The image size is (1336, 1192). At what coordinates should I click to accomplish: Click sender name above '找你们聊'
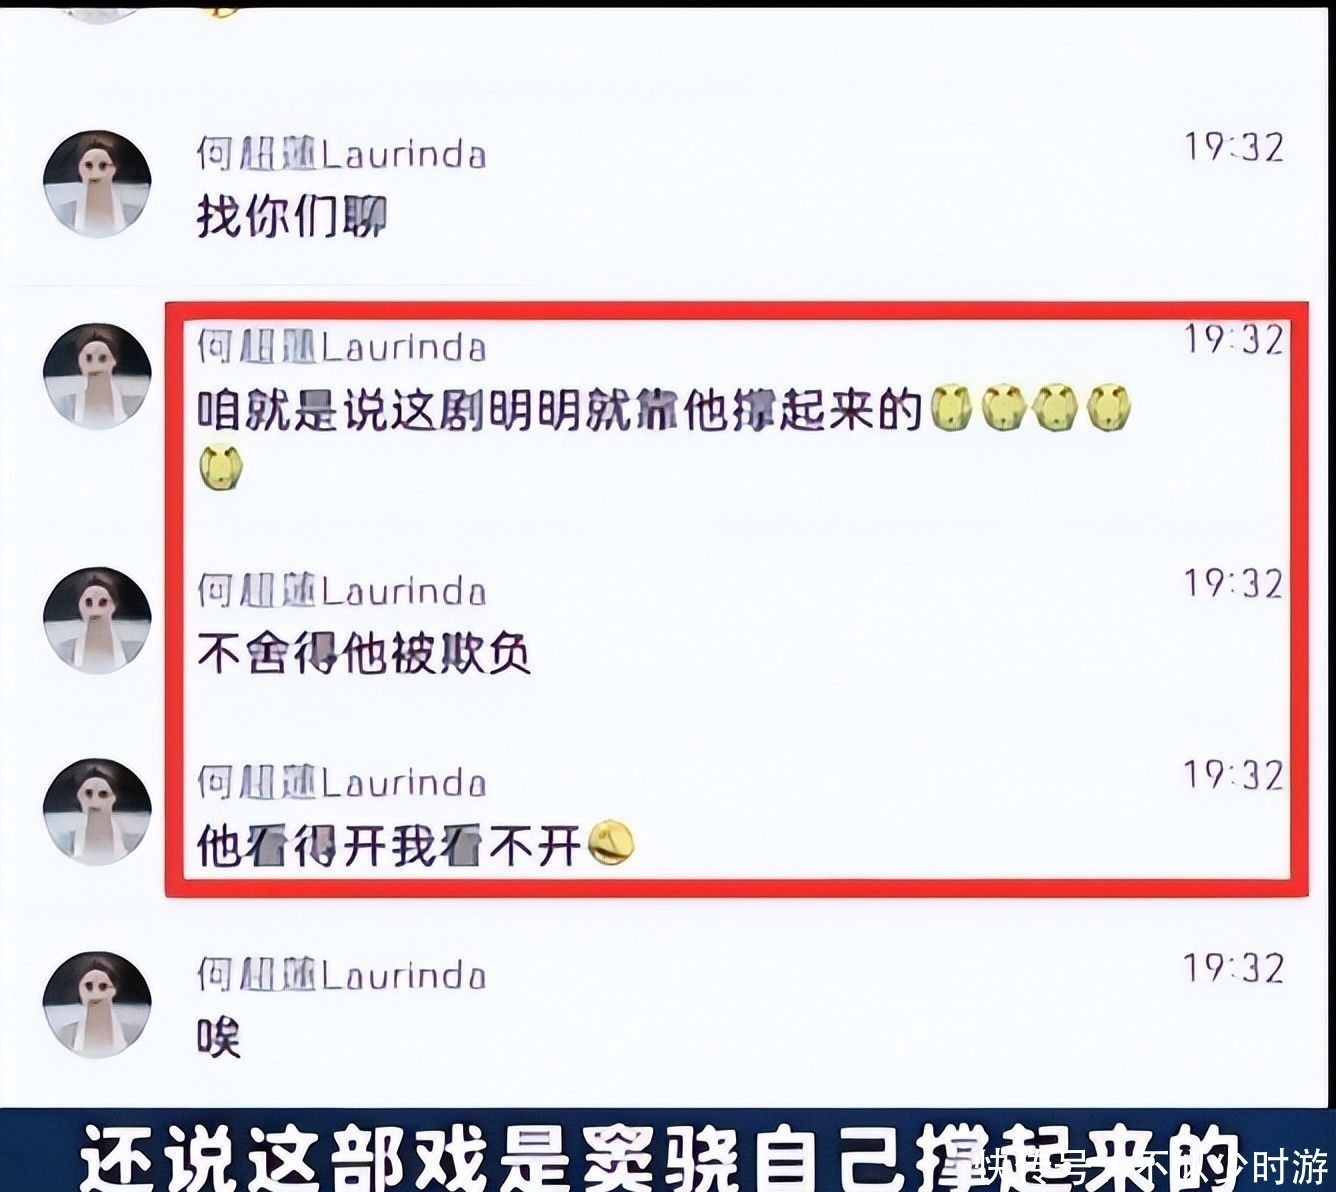(341, 154)
